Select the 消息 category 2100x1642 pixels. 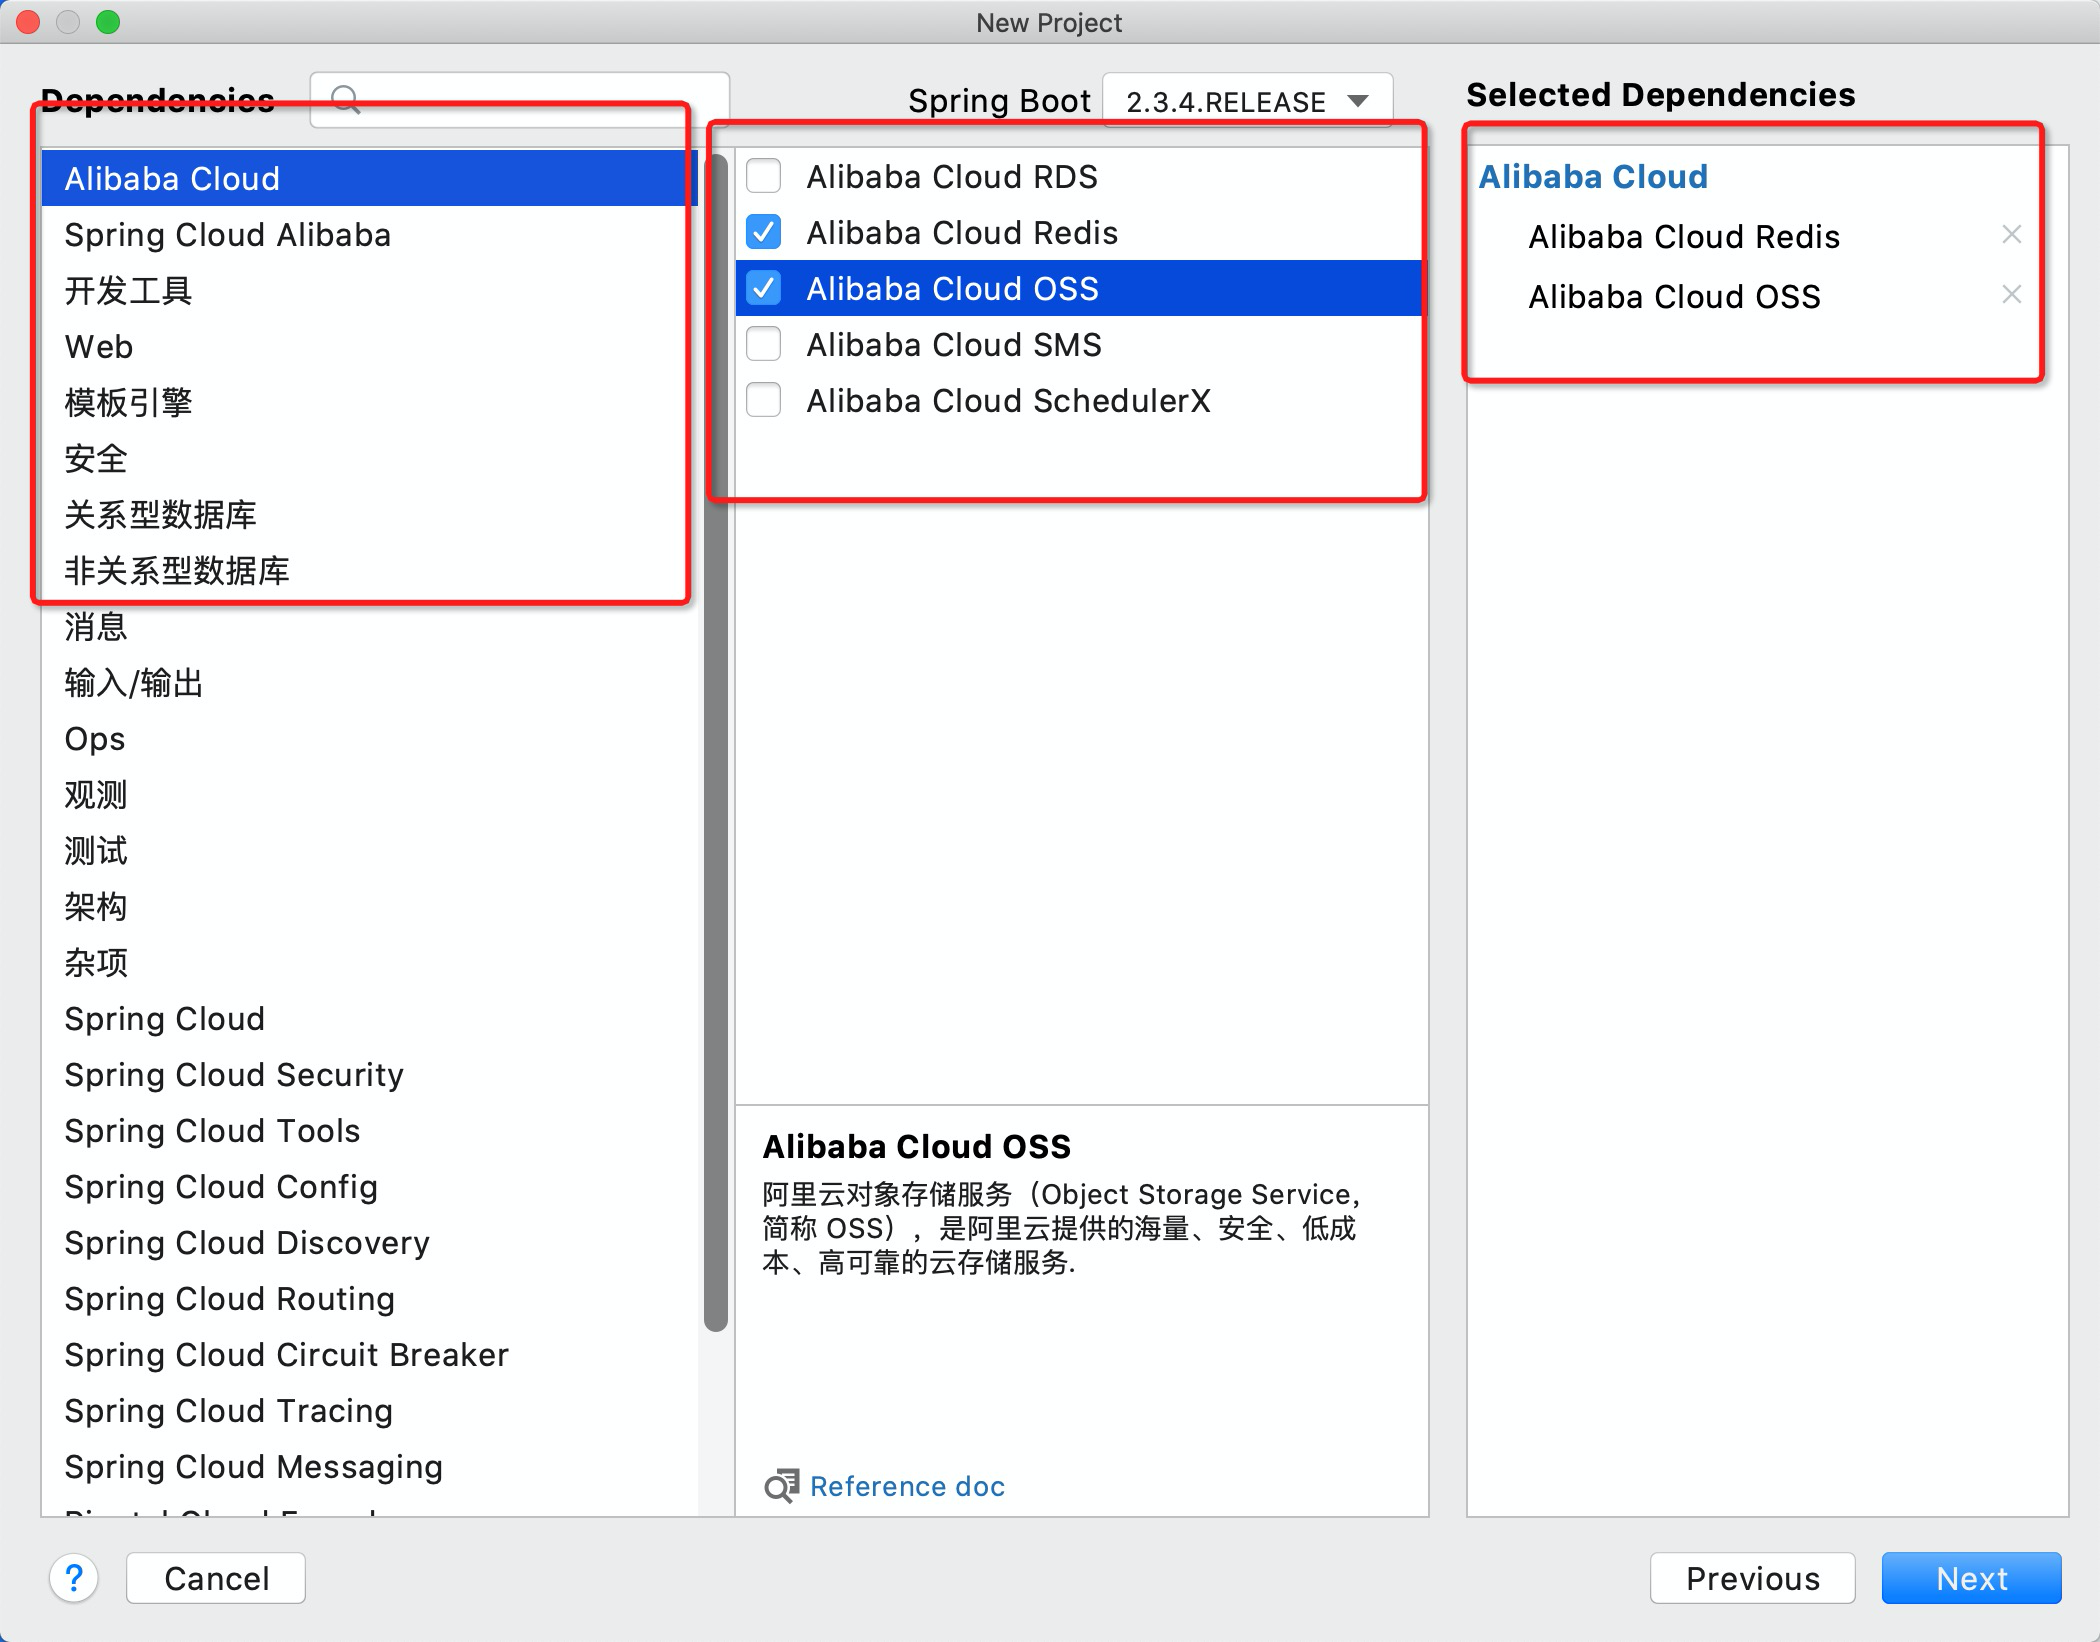pos(370,626)
